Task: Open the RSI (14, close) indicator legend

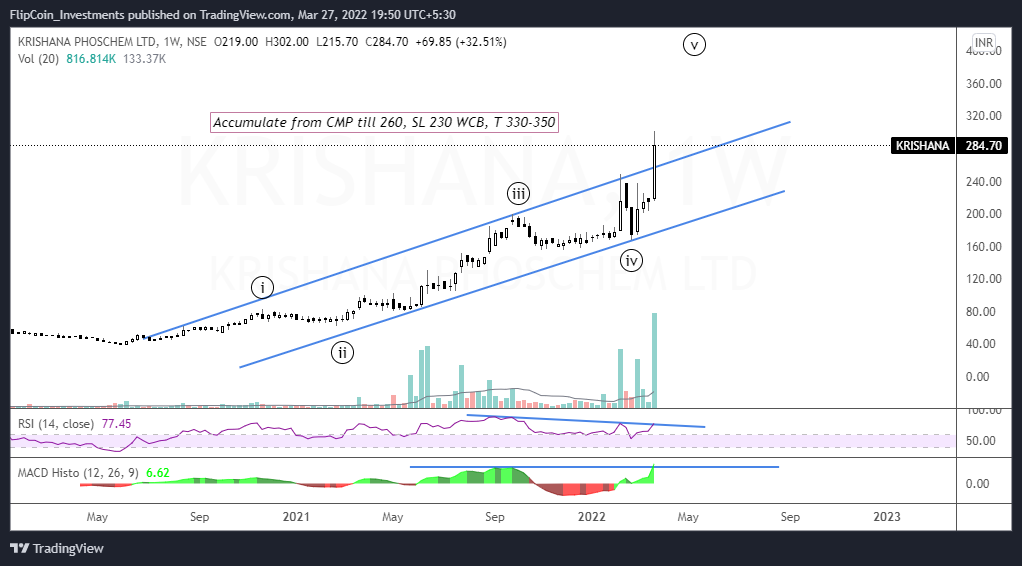Action: (x=56, y=424)
